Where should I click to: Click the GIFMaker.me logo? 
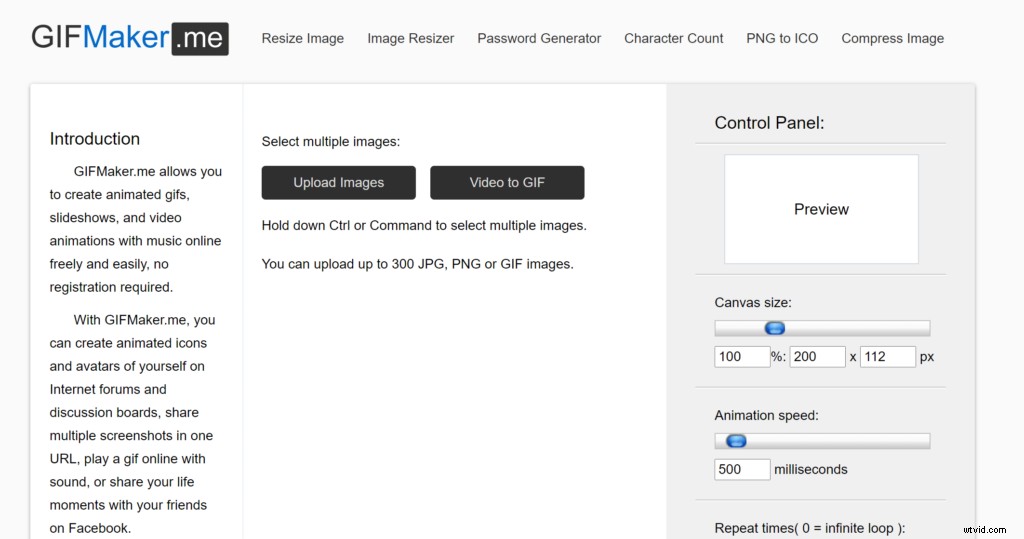tap(130, 38)
